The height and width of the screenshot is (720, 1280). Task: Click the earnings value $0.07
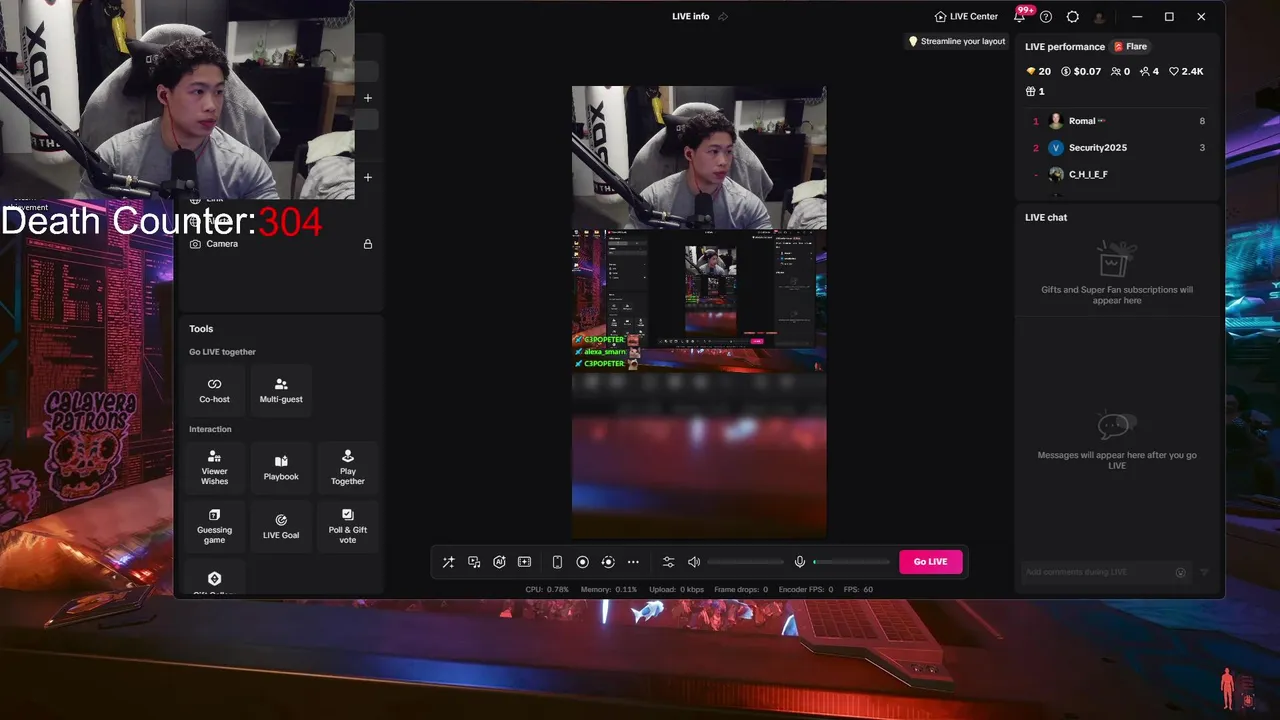coord(1081,72)
